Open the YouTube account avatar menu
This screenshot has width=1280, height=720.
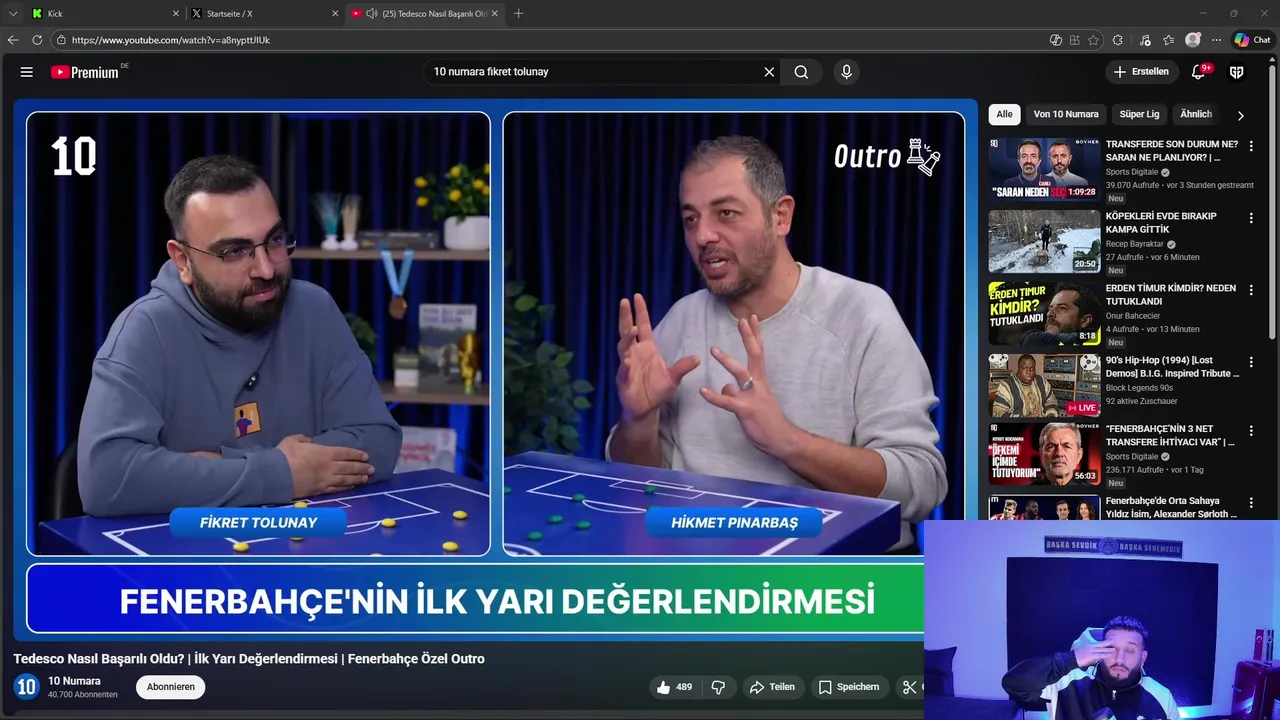coord(1237,72)
